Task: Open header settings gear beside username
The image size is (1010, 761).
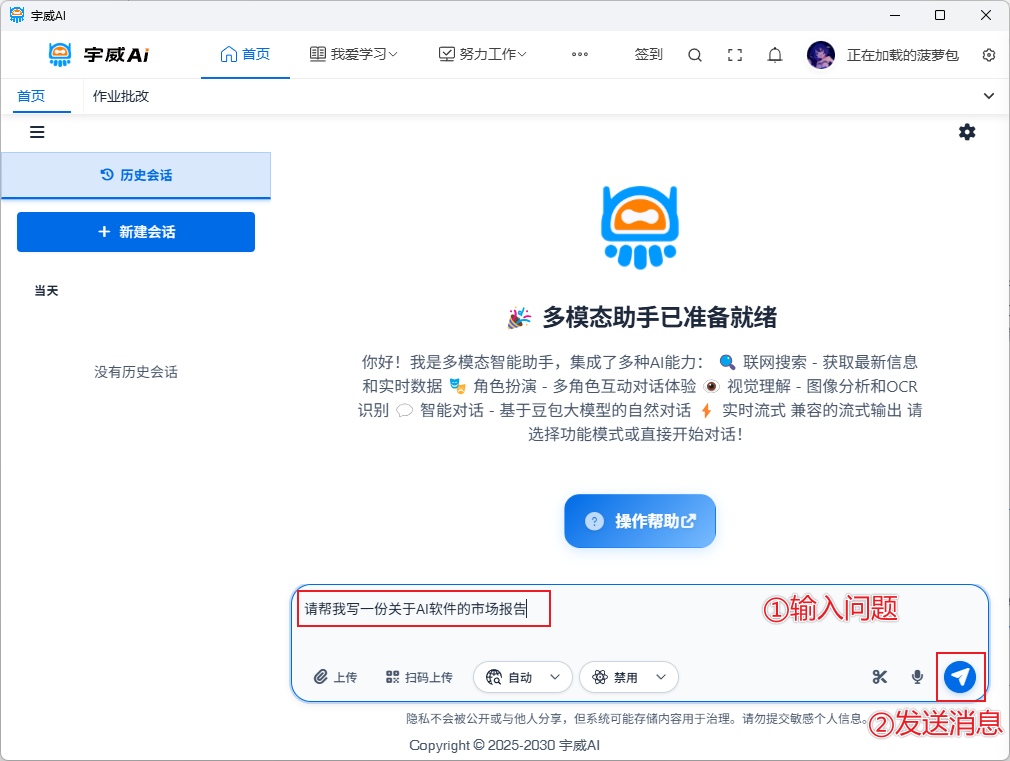Action: click(989, 55)
